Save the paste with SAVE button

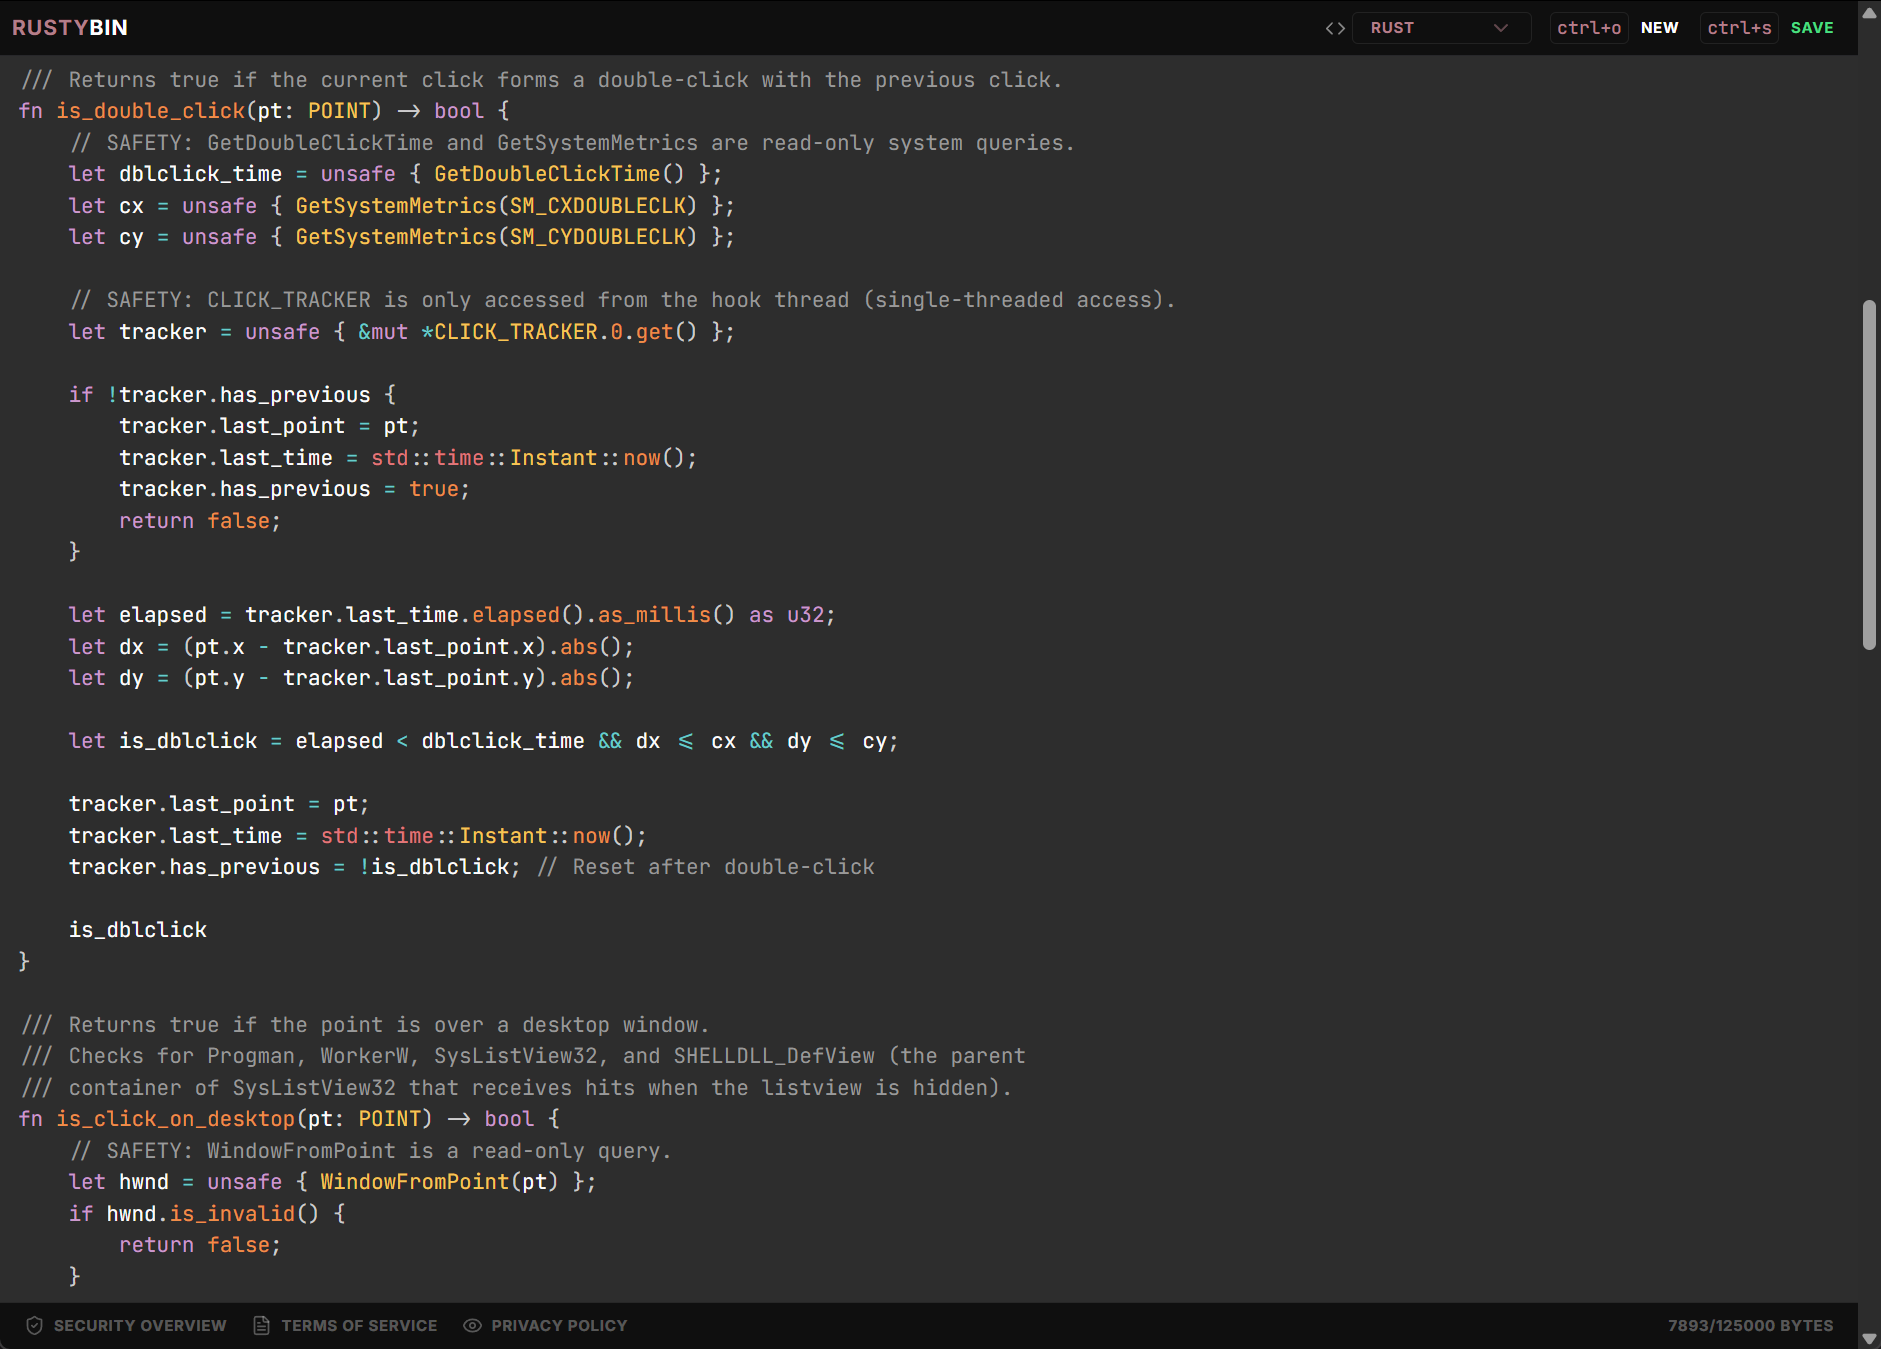click(1812, 28)
